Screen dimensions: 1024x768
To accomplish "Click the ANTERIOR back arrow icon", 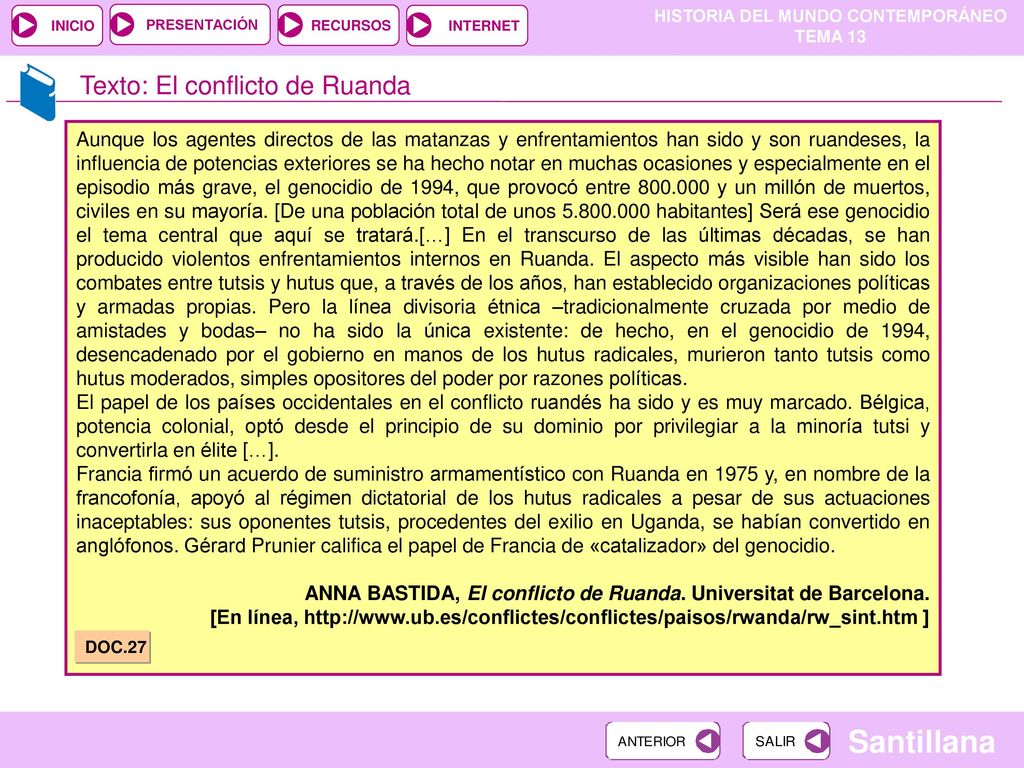I will coord(708,741).
